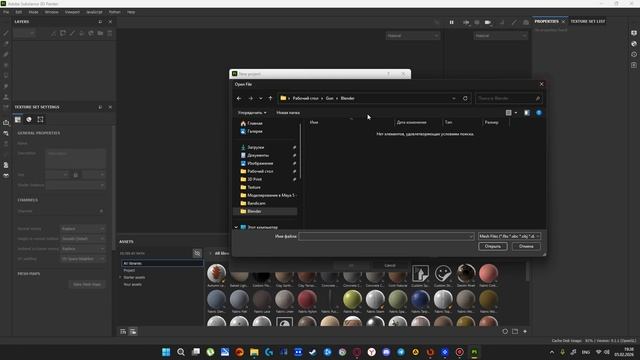Change file view layout icon in Open File
Viewport: 640px width, 360px height.
509,113
